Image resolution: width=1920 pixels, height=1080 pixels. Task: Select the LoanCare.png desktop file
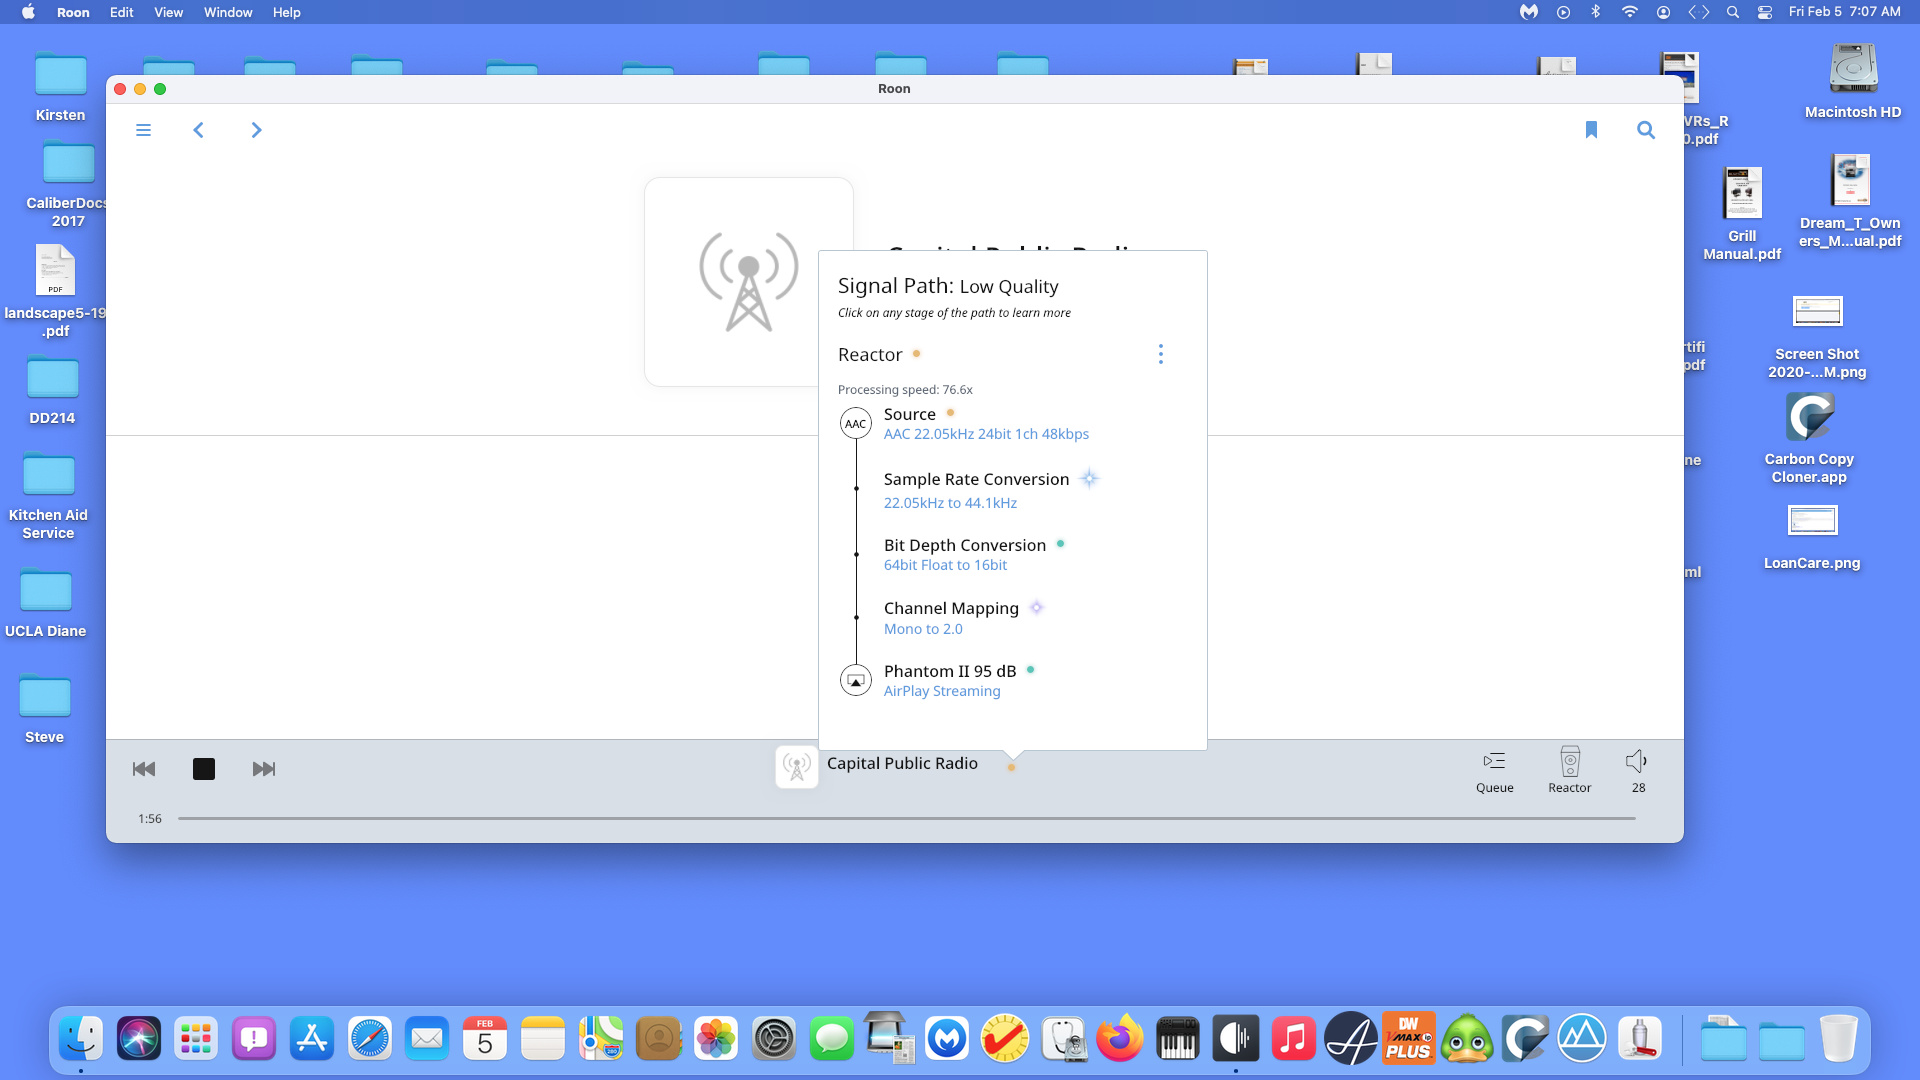click(x=1812, y=537)
